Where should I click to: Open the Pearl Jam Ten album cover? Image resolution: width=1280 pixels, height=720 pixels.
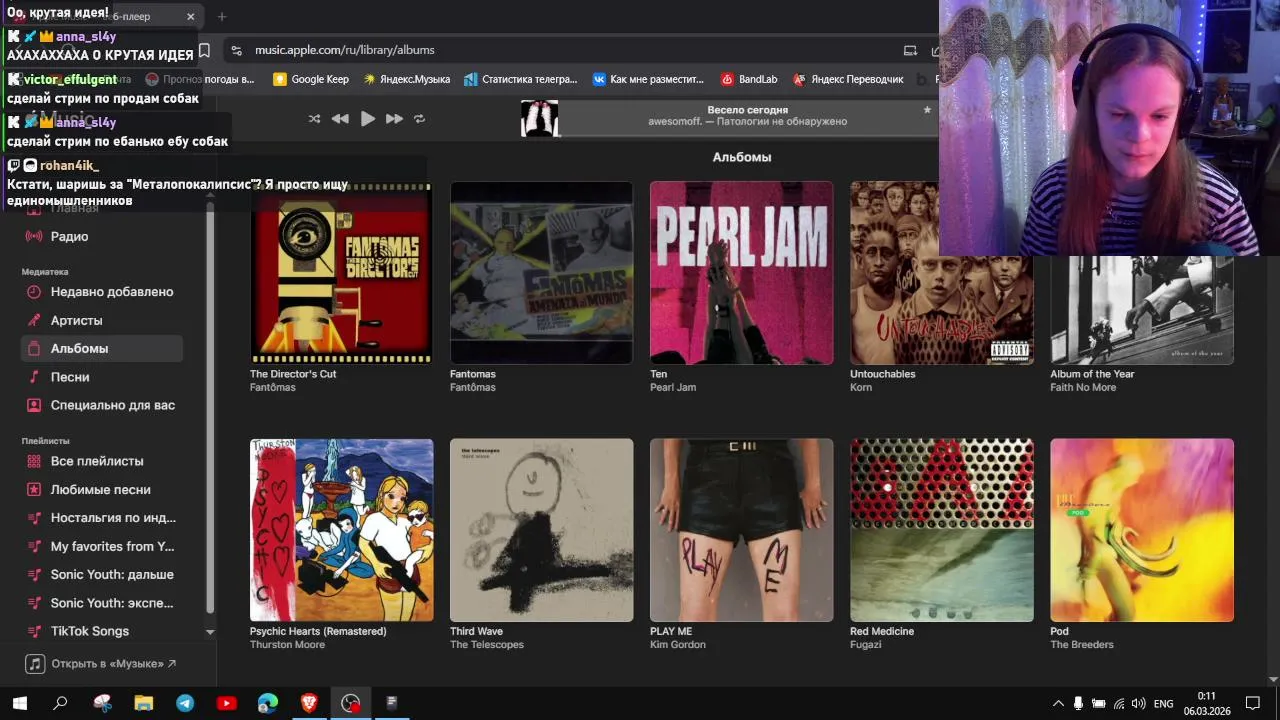tap(741, 273)
